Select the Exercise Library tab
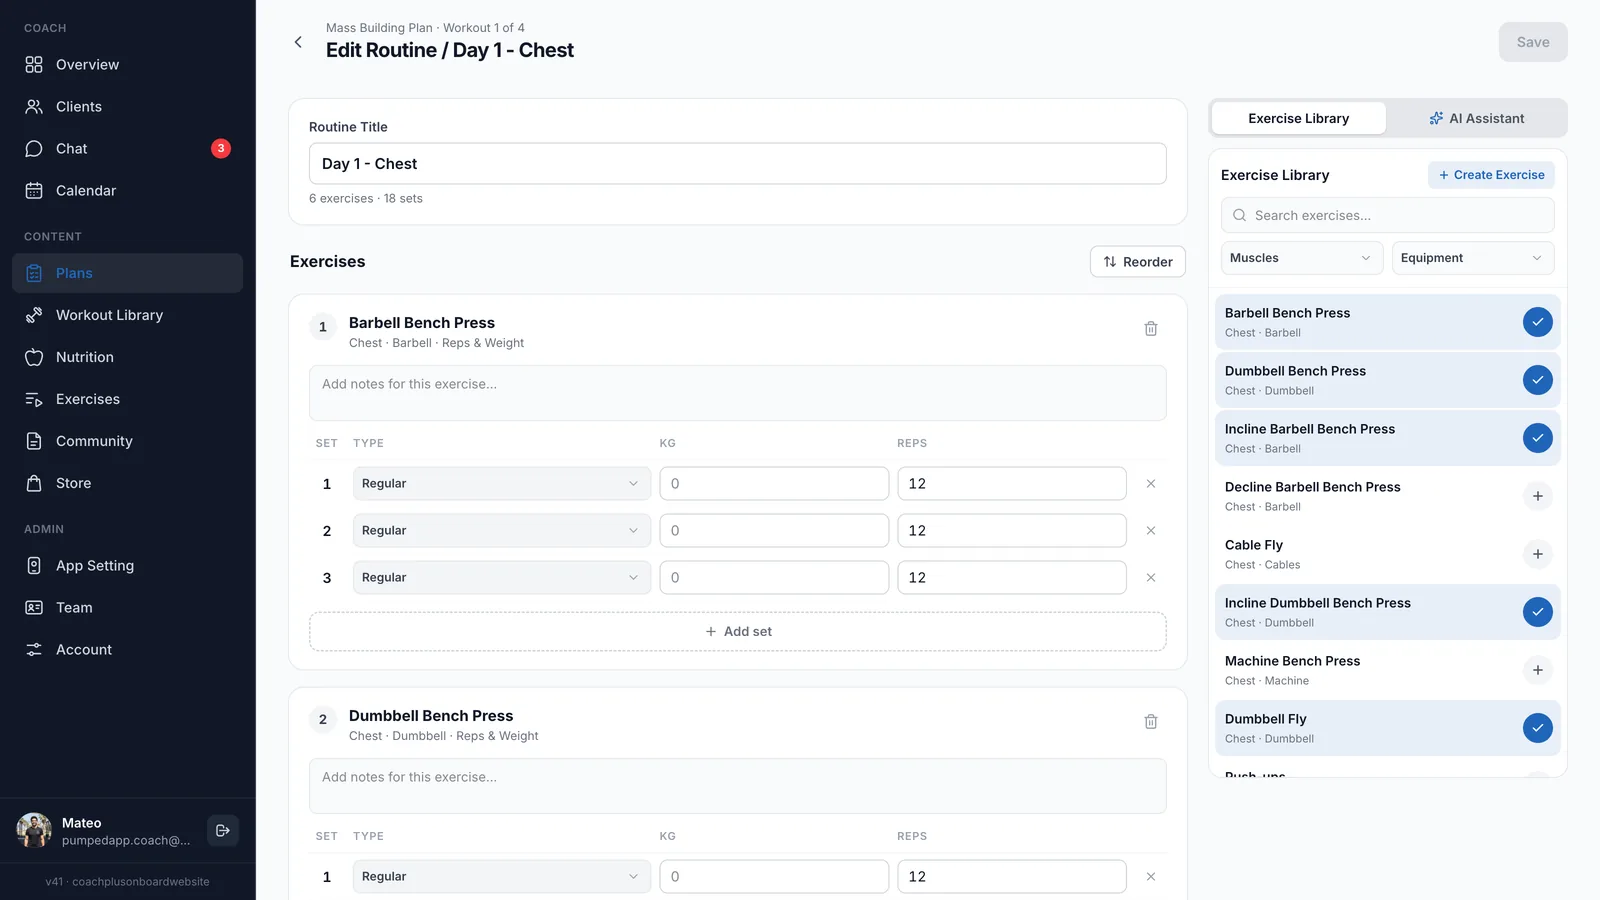This screenshot has height=900, width=1600. 1298,118
